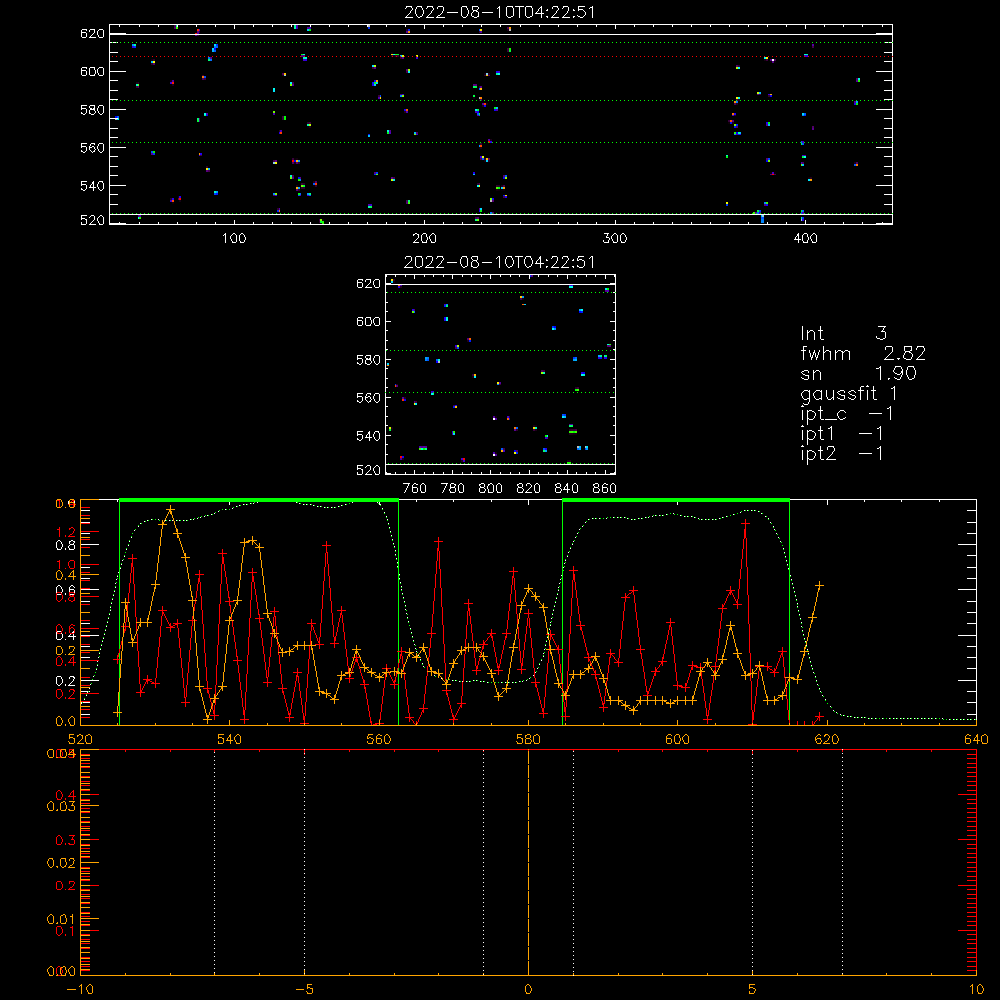
Task: Click the top plot title 2022-08-10T04:22:51
Action: point(500,12)
